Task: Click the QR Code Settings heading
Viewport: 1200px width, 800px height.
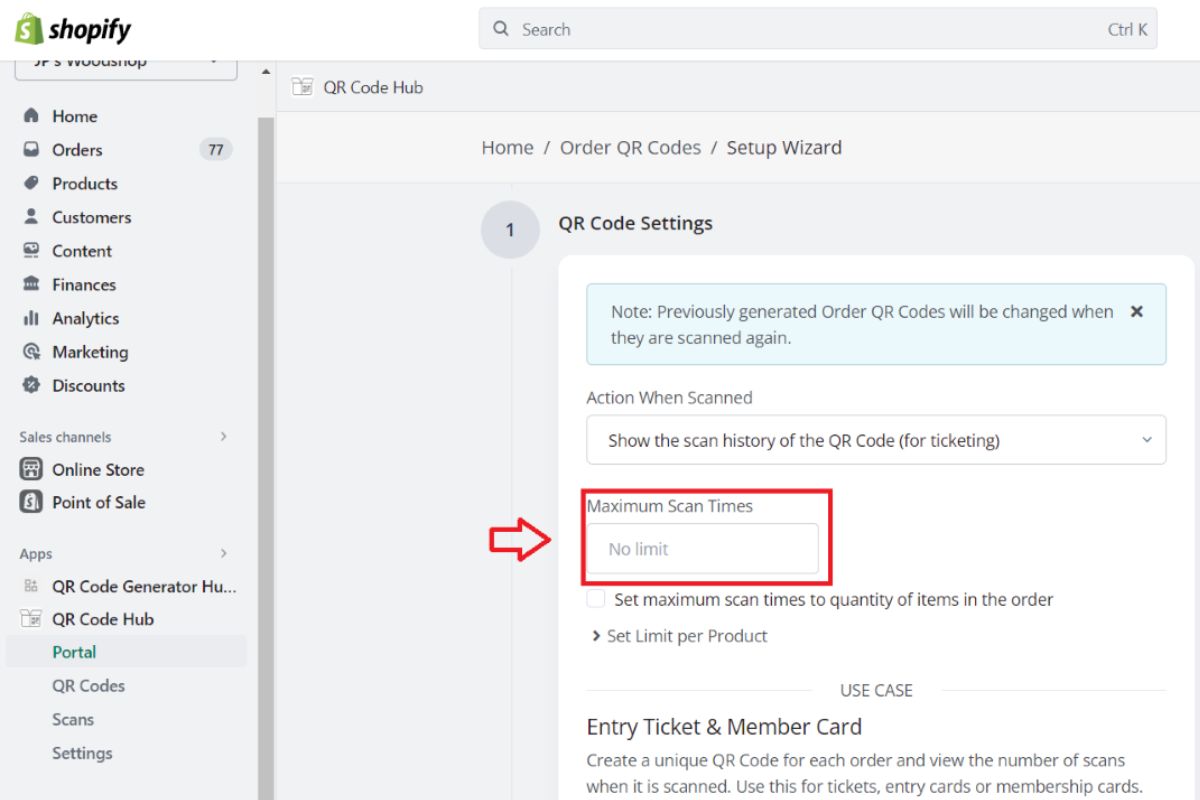Action: (x=635, y=223)
